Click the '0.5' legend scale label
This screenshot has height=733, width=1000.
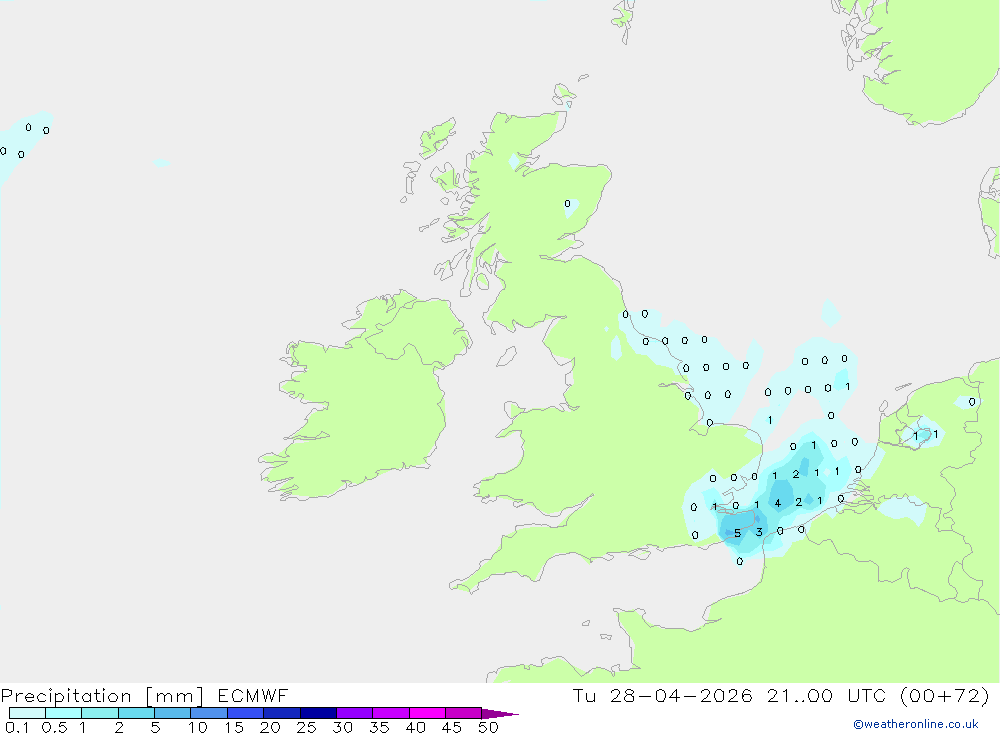point(54,727)
